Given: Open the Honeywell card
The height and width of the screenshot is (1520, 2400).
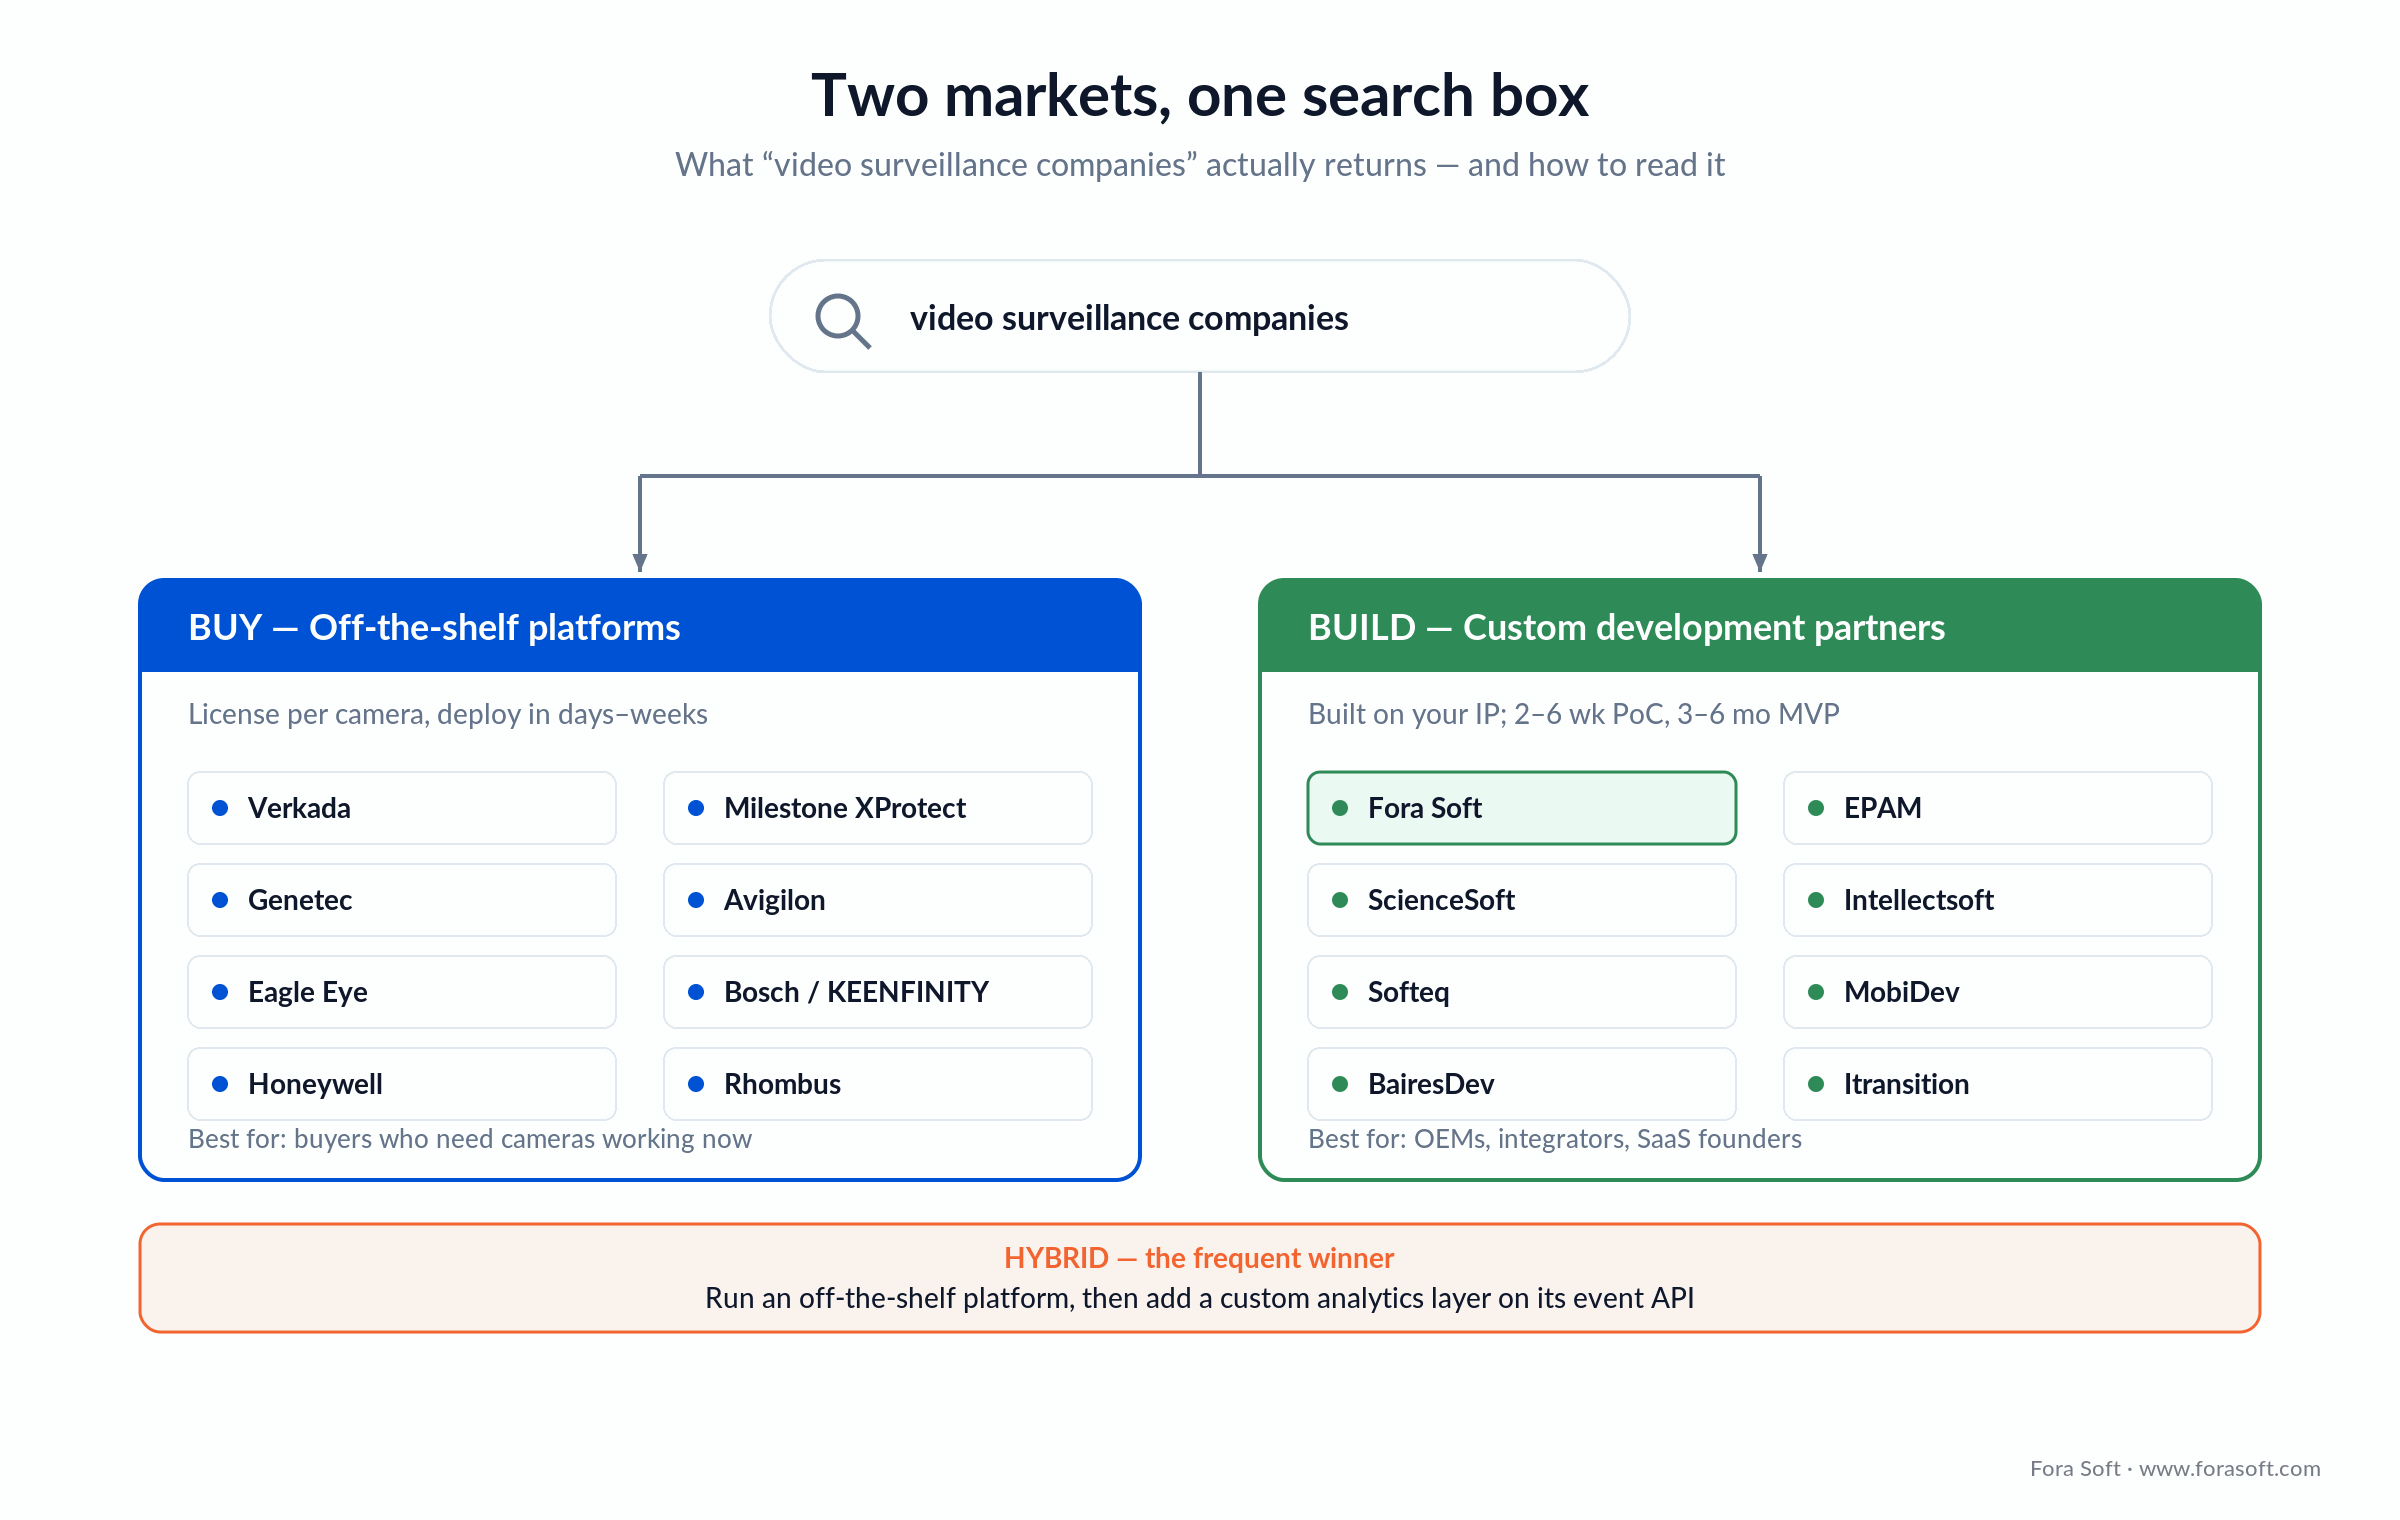Looking at the screenshot, I should coord(402,1084).
